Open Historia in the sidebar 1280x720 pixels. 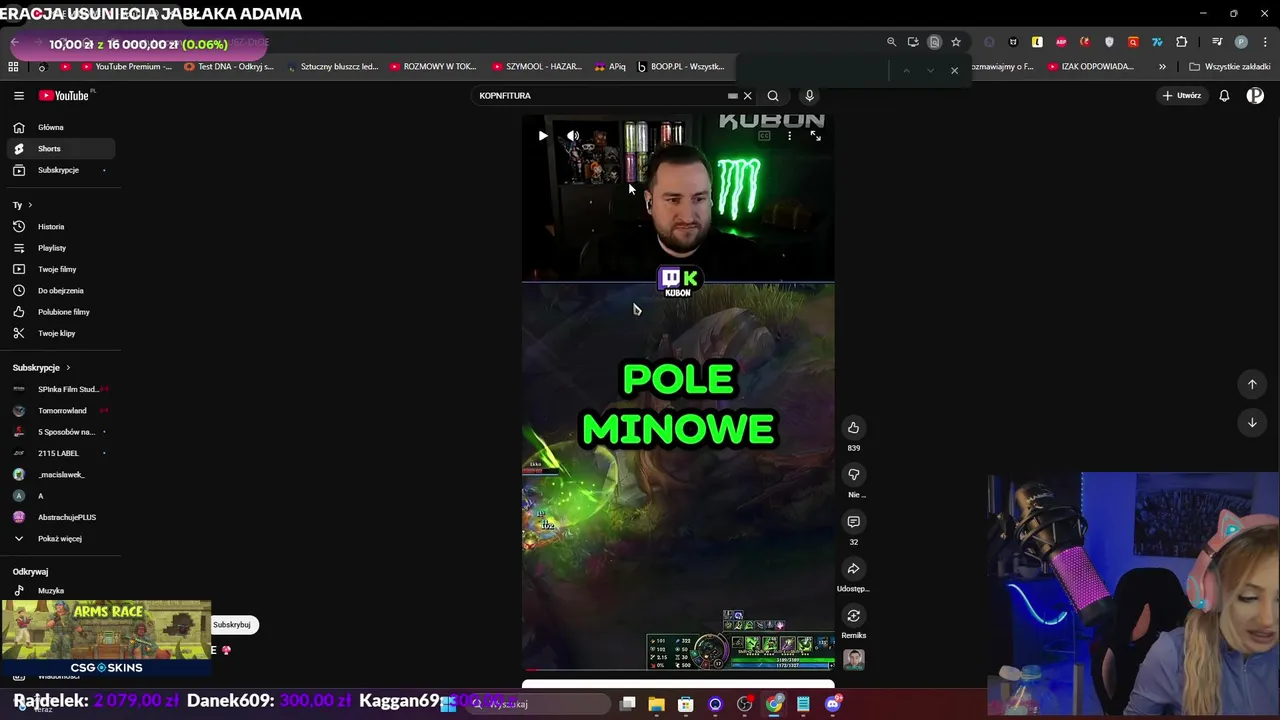[61, 227]
